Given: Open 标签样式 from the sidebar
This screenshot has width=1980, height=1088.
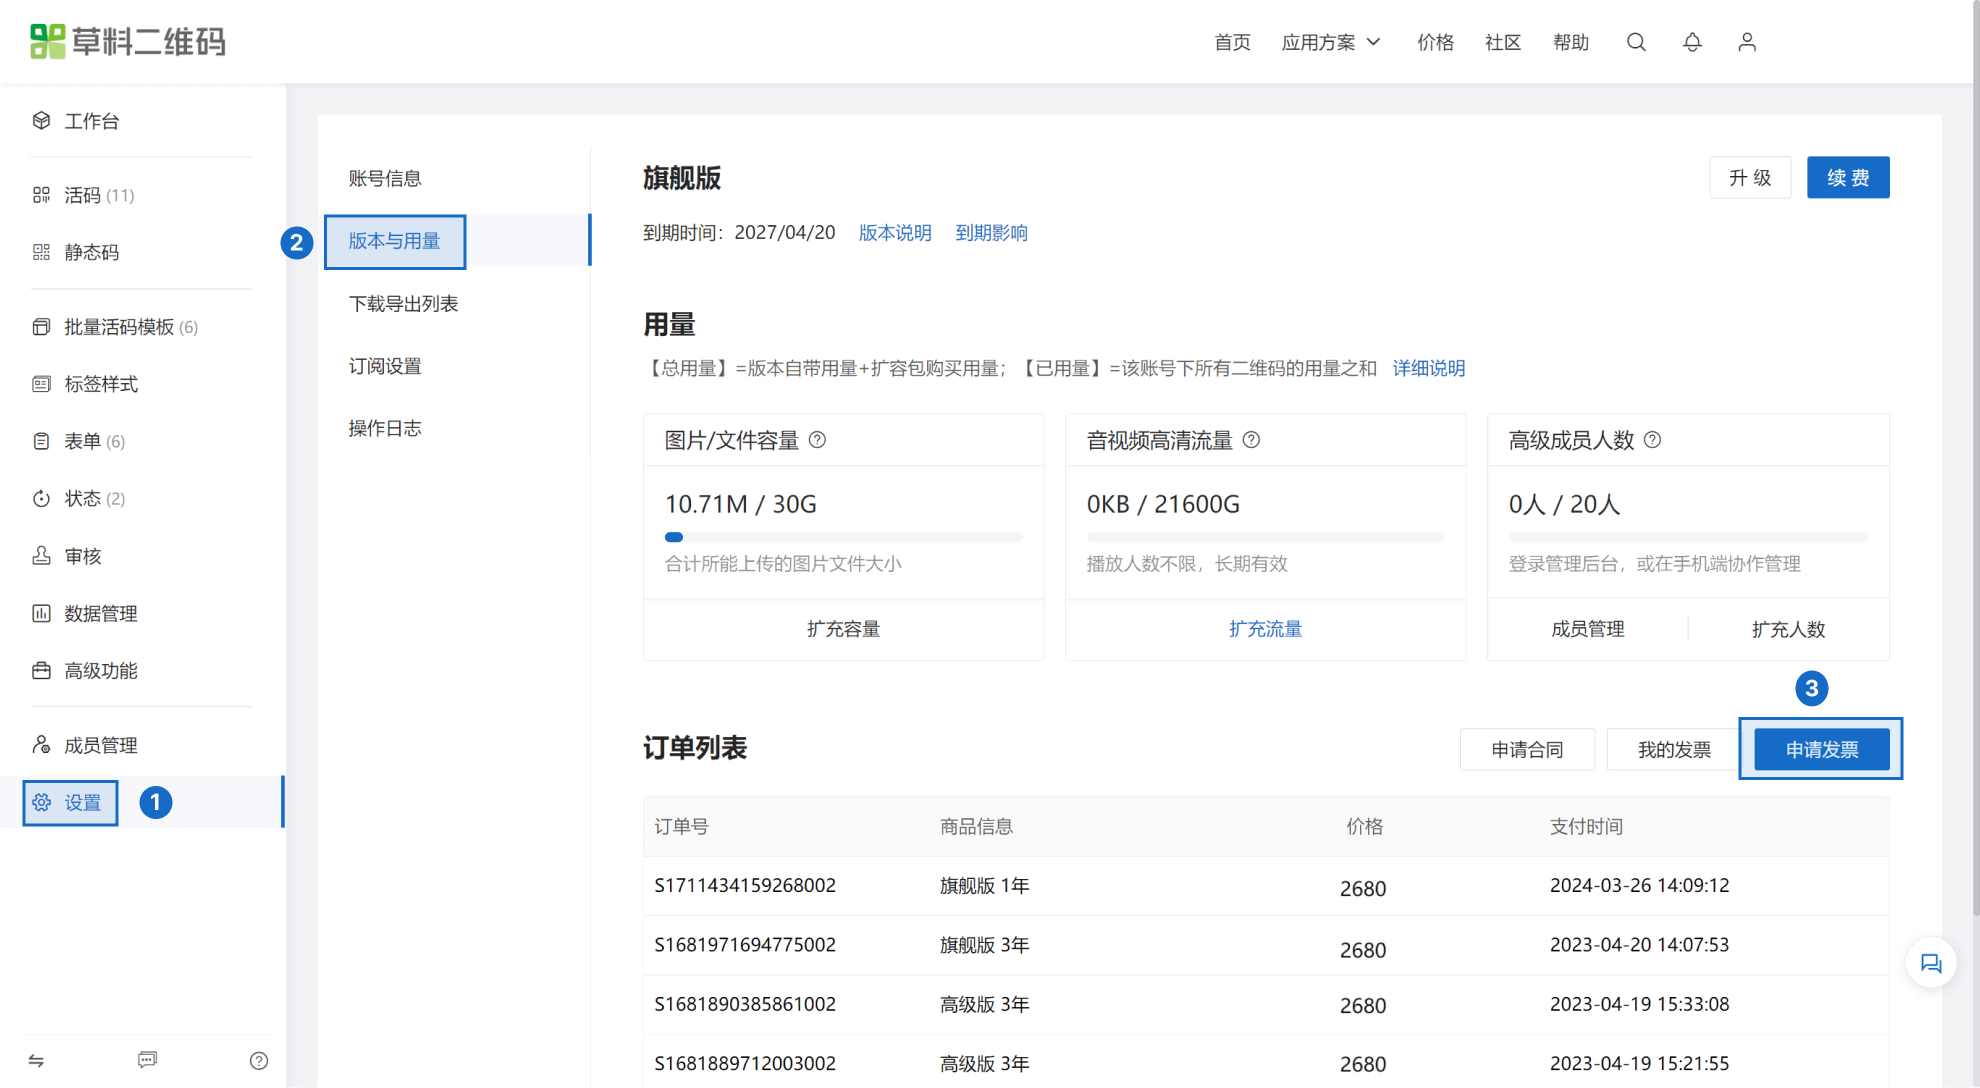Looking at the screenshot, I should [x=101, y=384].
